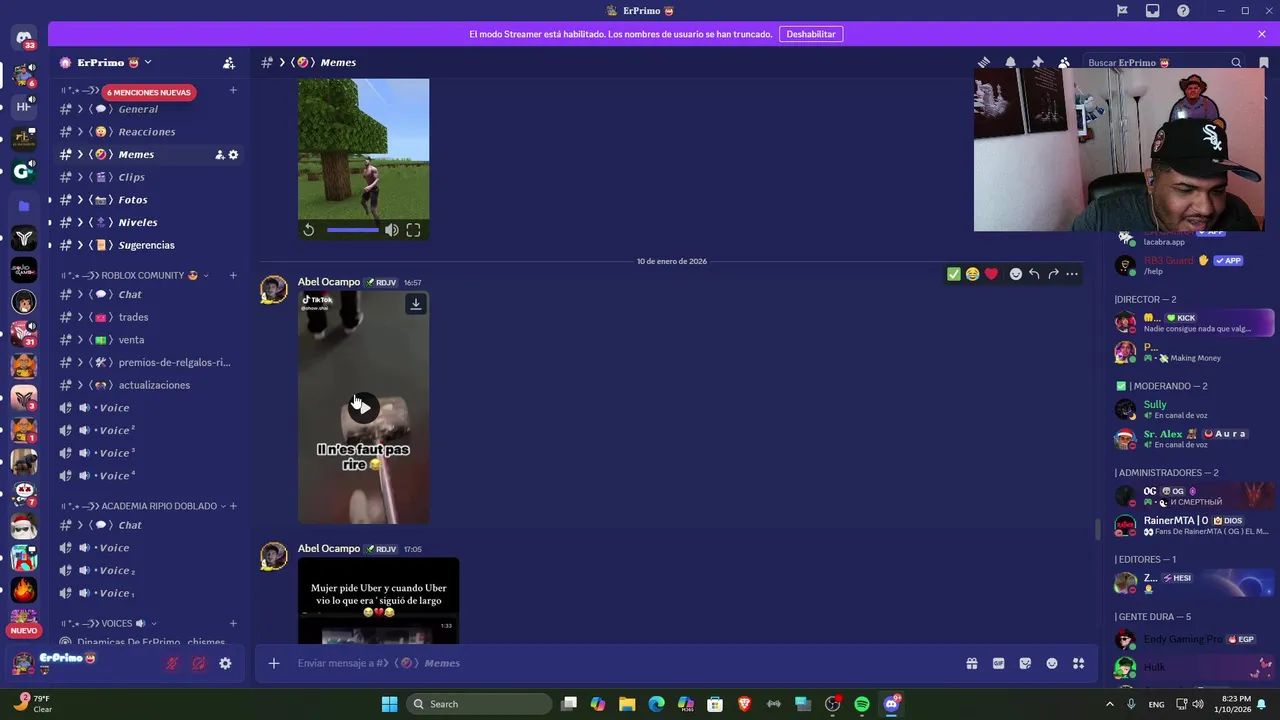Image resolution: width=1280 pixels, height=720 pixels.
Task: Expand the Minecraft video to fullscreen
Action: (413, 230)
